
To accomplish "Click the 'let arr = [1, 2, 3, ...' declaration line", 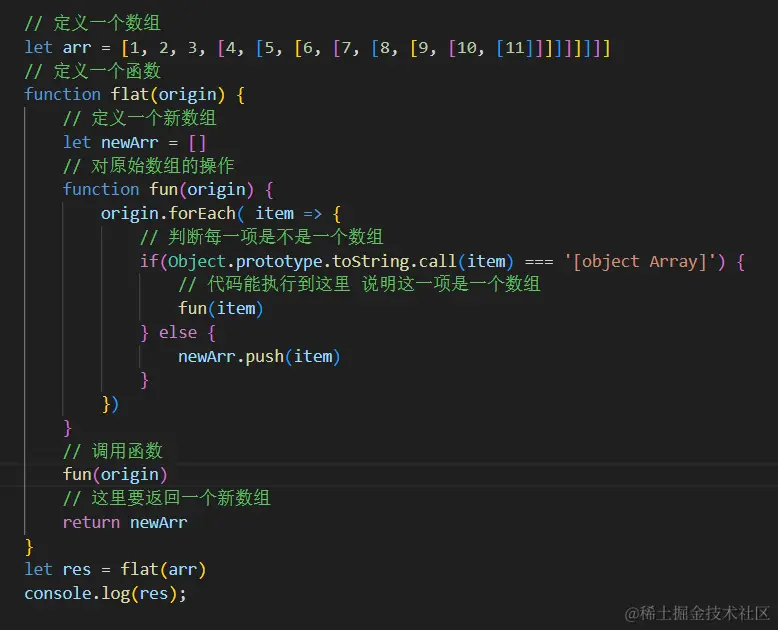I will (x=318, y=48).
